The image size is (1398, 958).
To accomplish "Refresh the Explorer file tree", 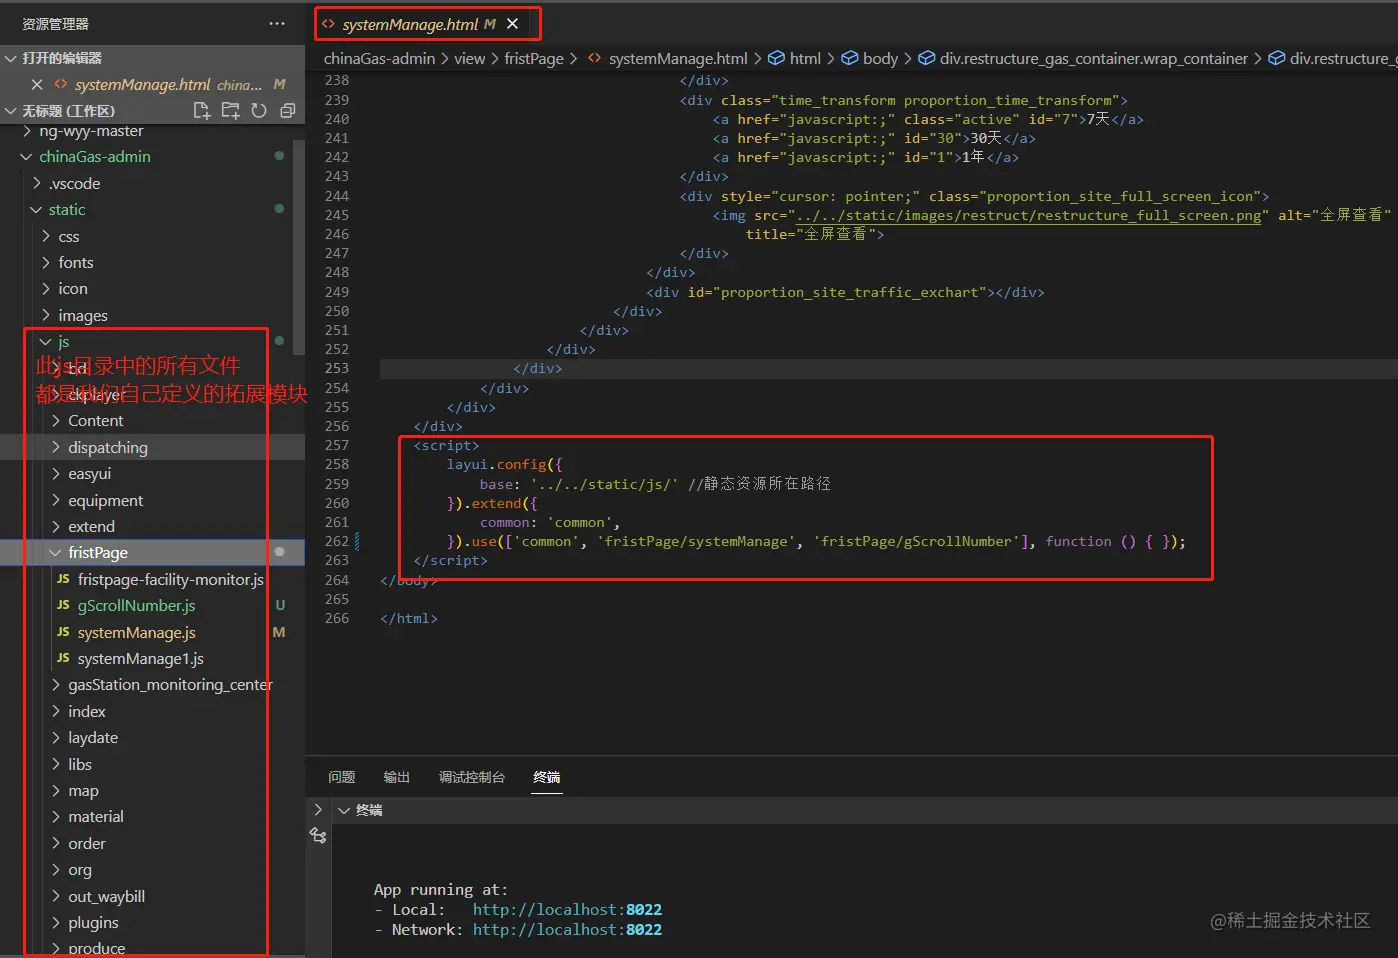I will tap(259, 111).
